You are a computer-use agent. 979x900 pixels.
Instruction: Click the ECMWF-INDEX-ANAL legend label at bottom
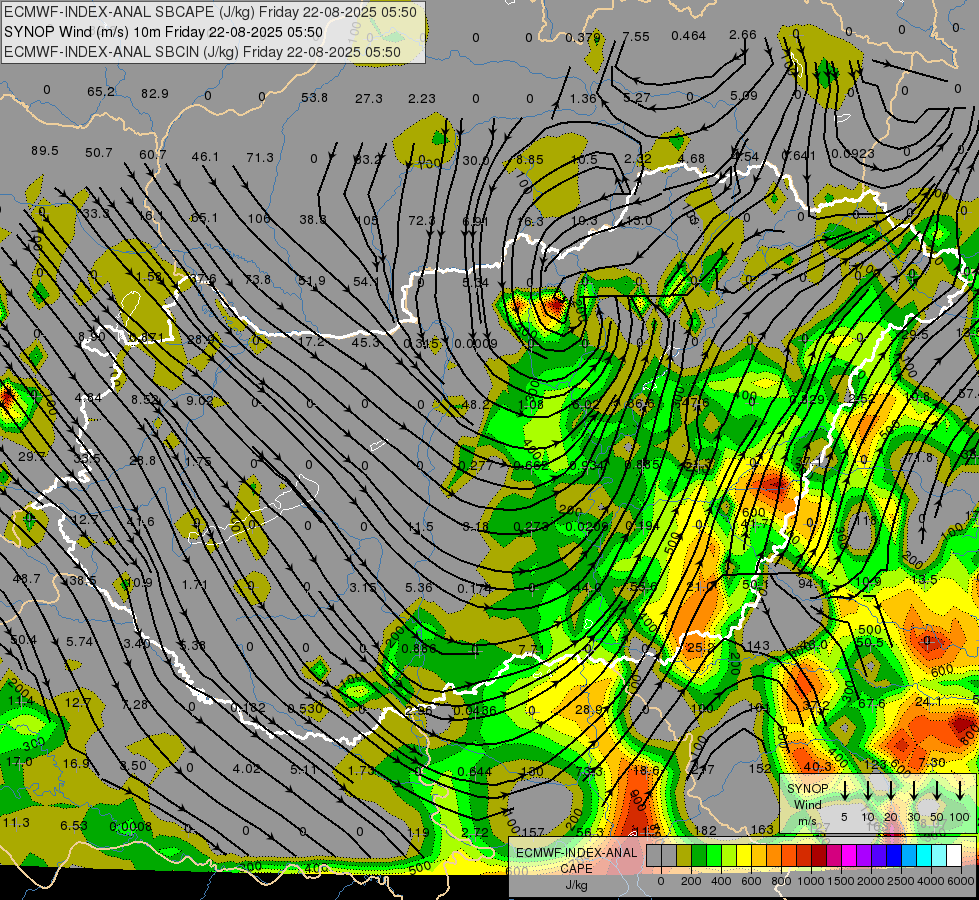tap(576, 853)
